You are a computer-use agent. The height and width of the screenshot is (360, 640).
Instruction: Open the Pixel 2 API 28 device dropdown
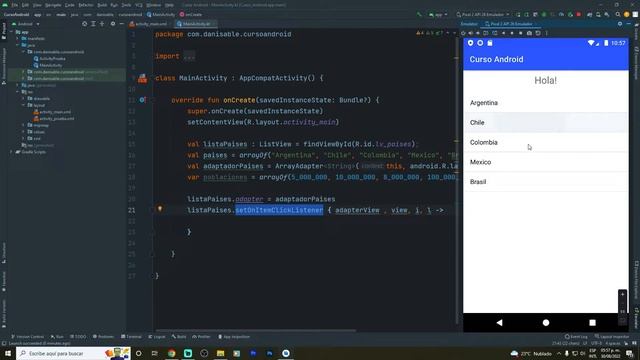point(483,14)
